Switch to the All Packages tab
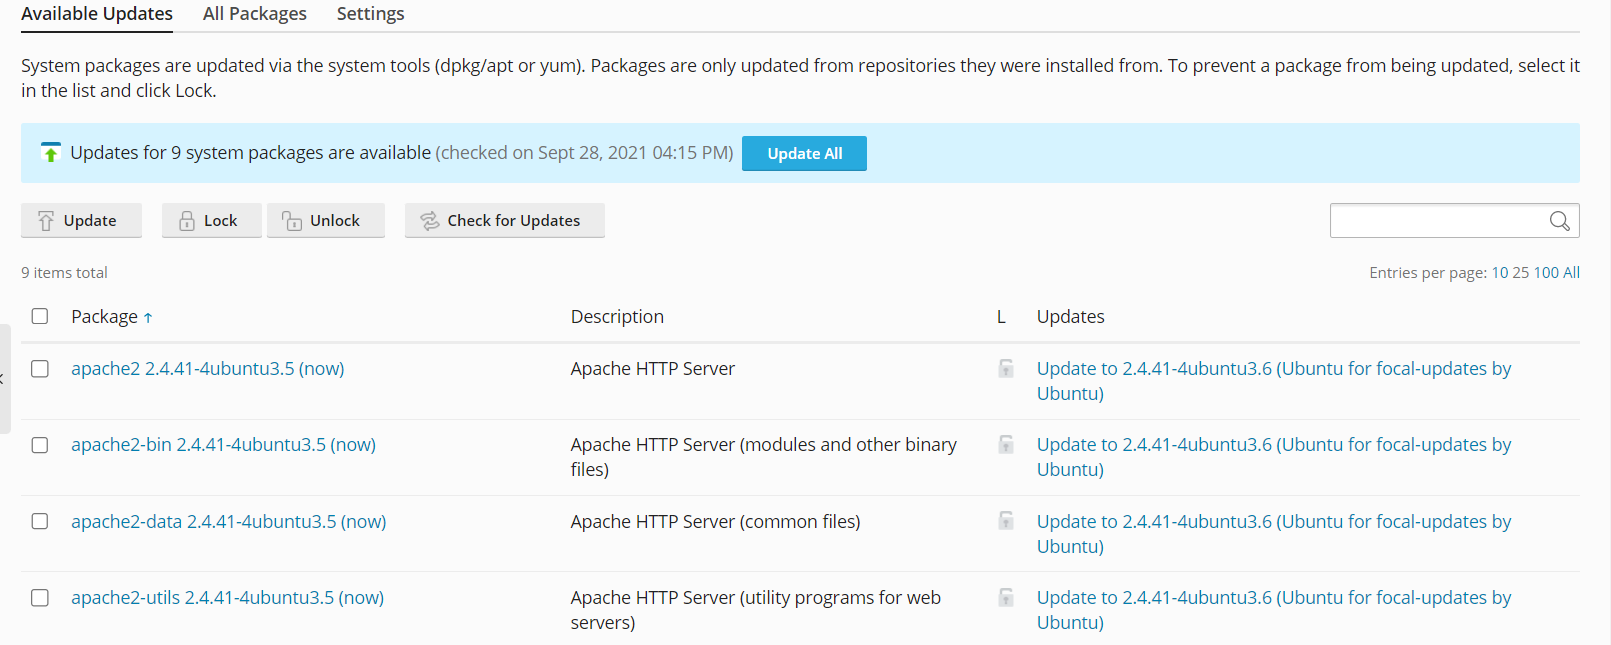The width and height of the screenshot is (1611, 645). 254,14
